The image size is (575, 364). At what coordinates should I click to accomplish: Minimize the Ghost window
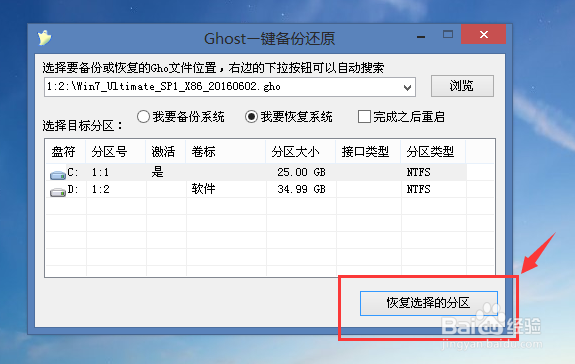421,36
